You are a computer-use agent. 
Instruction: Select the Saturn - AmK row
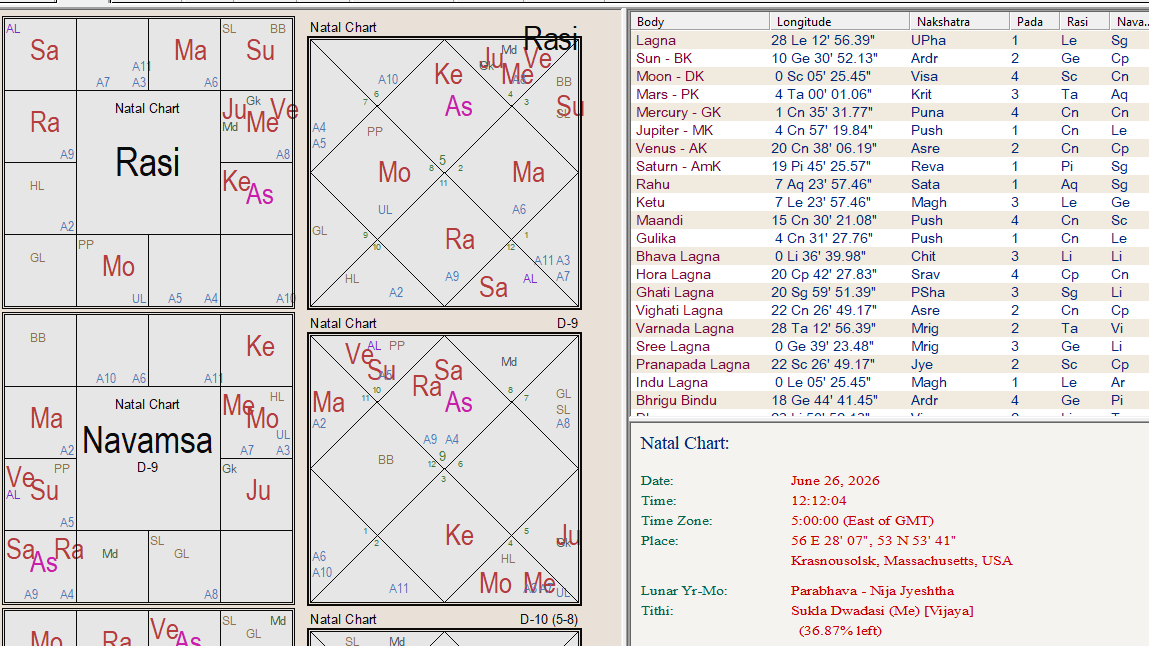[x=890, y=166]
